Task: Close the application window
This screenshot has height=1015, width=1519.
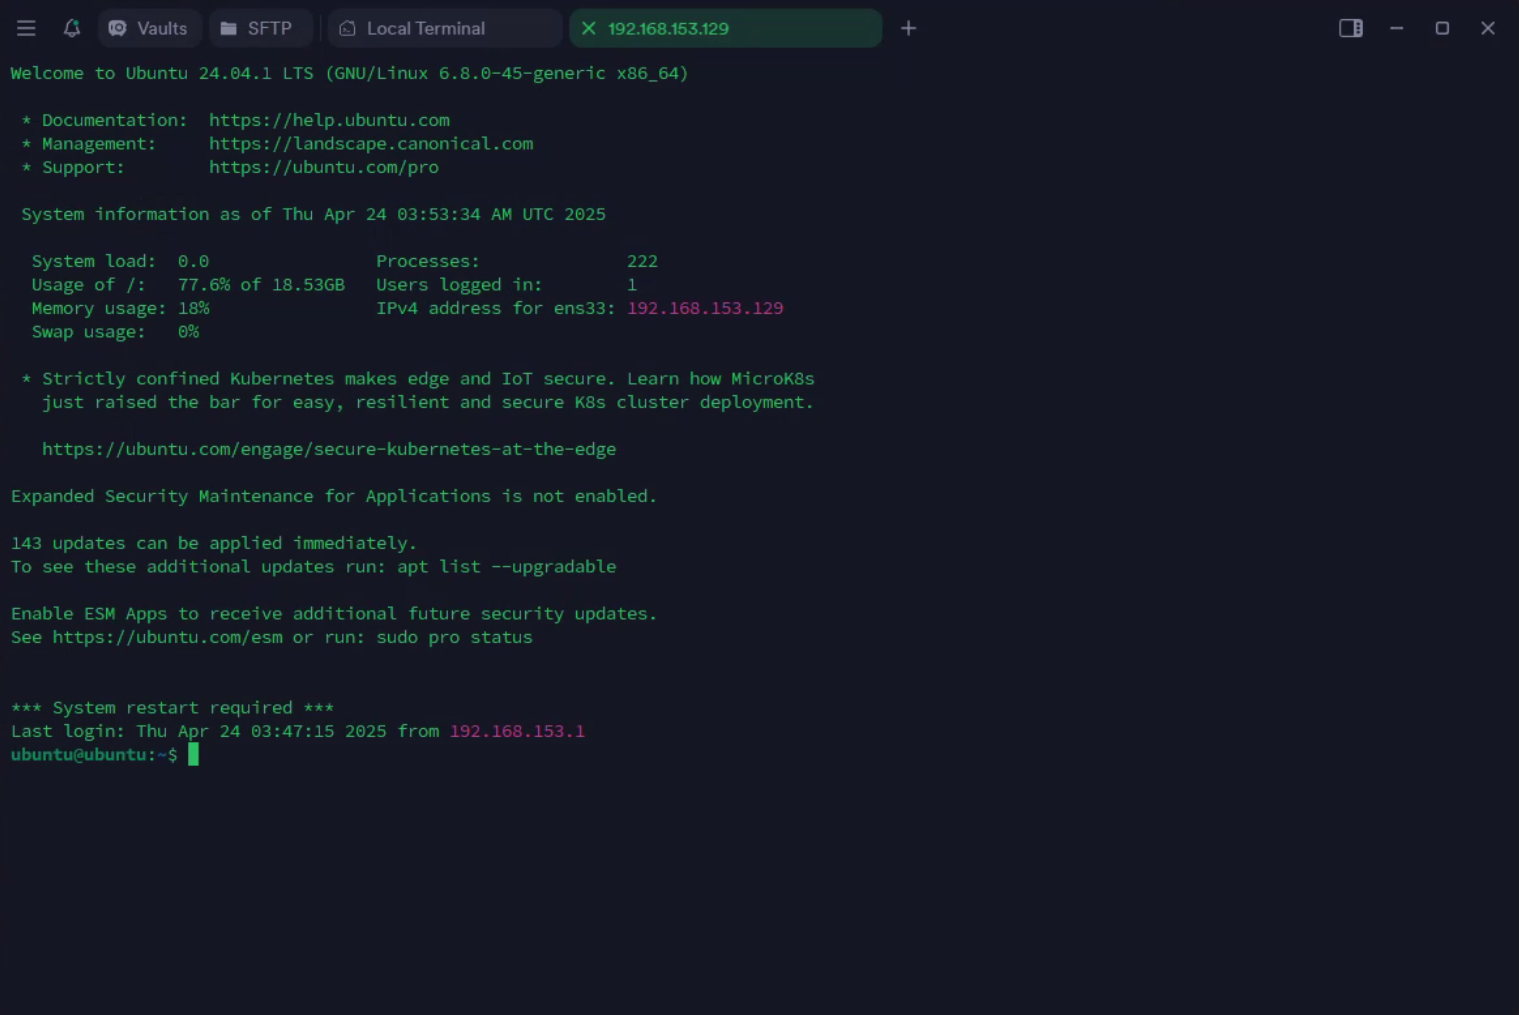Action: click(x=1487, y=28)
